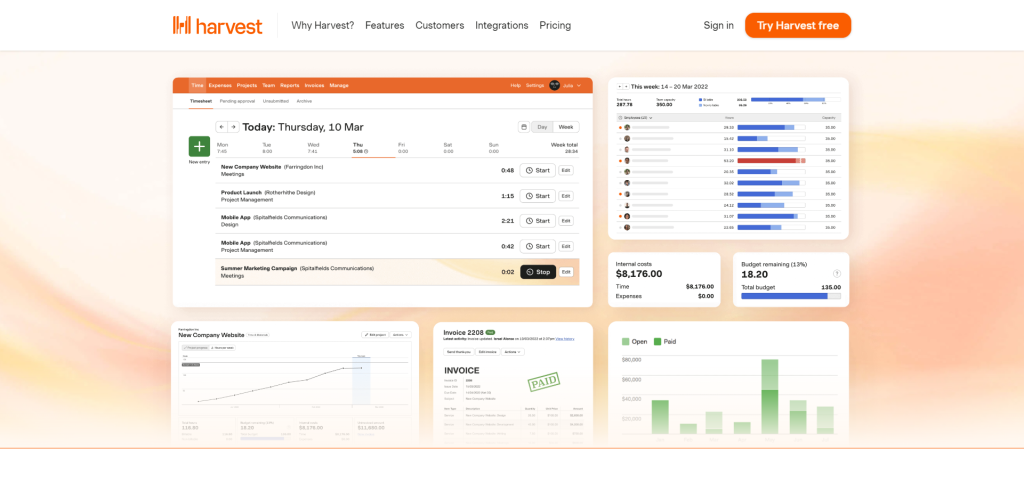Go to the previous day with left arrow
The image size is (1024, 491).
(x=221, y=127)
